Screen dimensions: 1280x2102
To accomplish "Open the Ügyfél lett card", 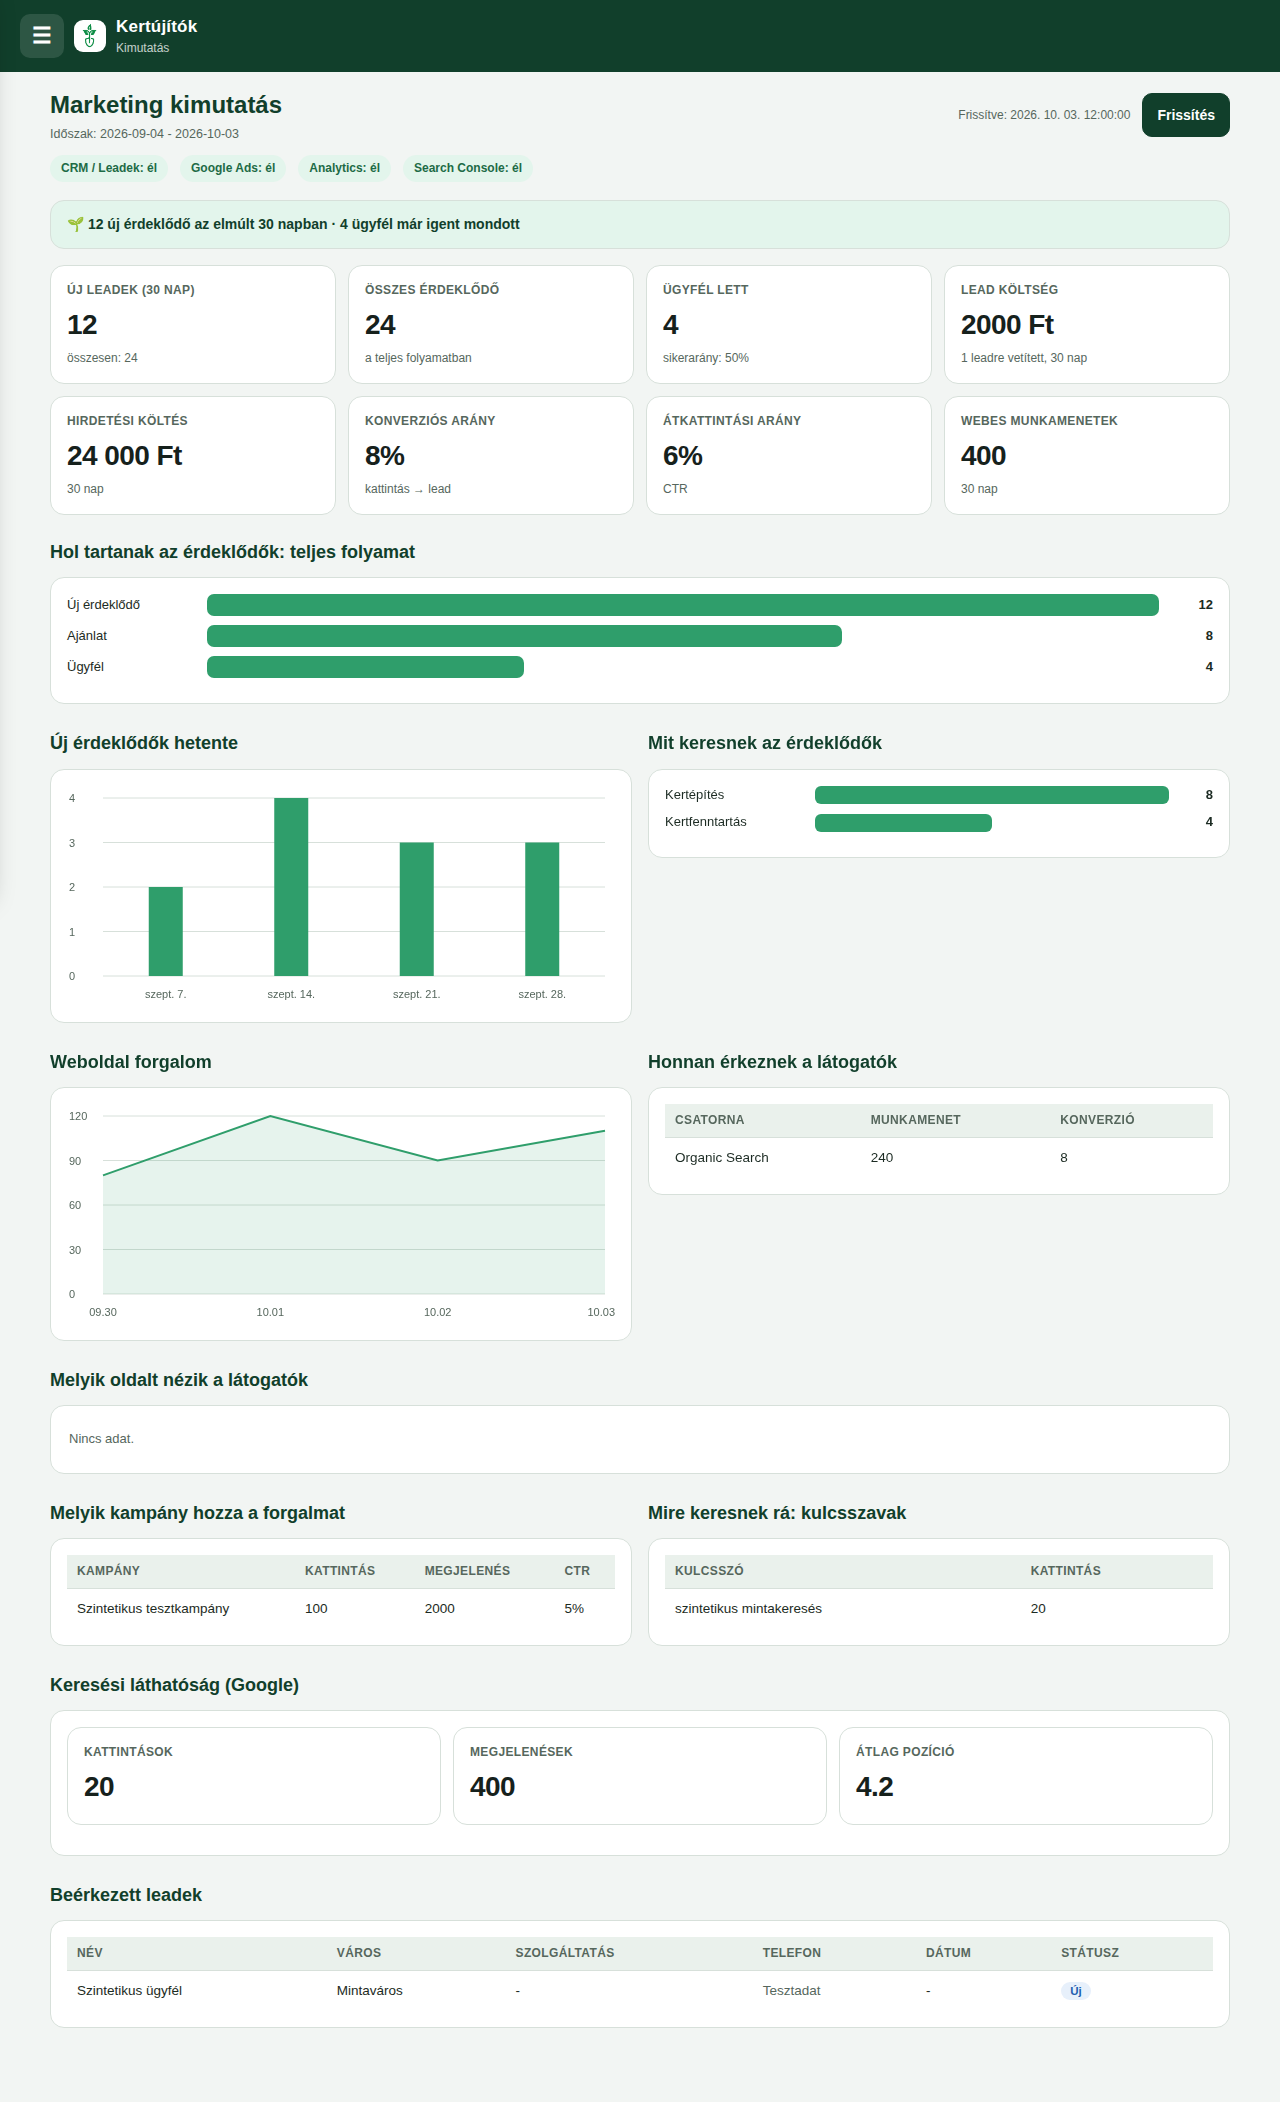I will point(789,324).
